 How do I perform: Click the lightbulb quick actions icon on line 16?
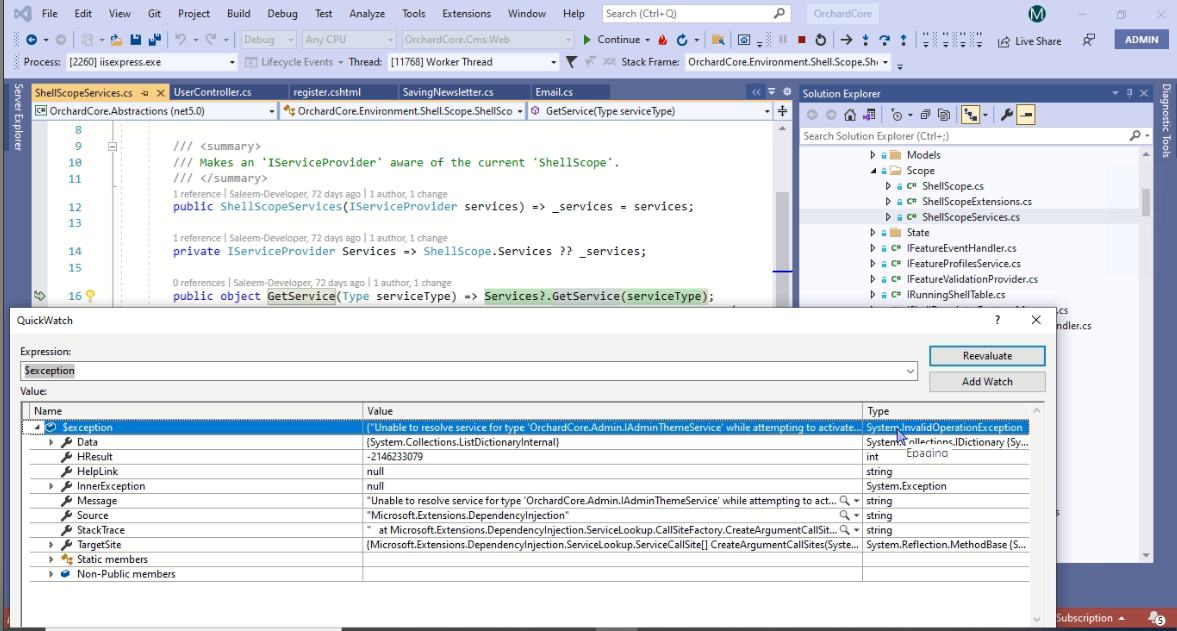pos(90,296)
